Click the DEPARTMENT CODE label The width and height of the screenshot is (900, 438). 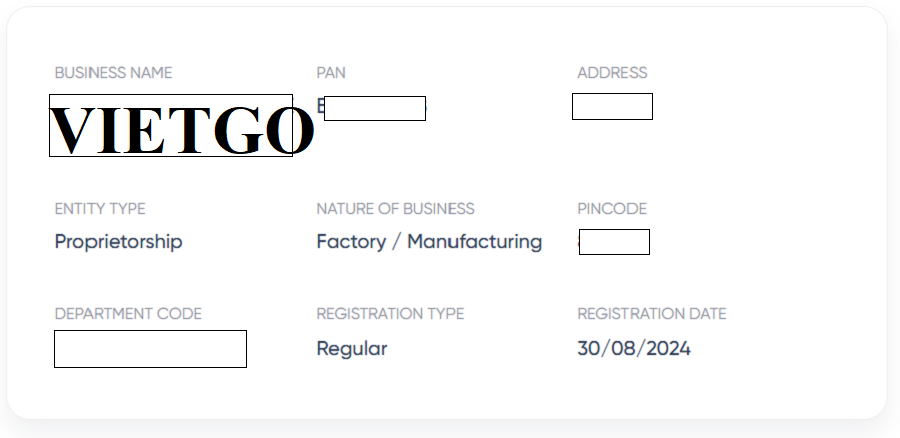tap(128, 314)
